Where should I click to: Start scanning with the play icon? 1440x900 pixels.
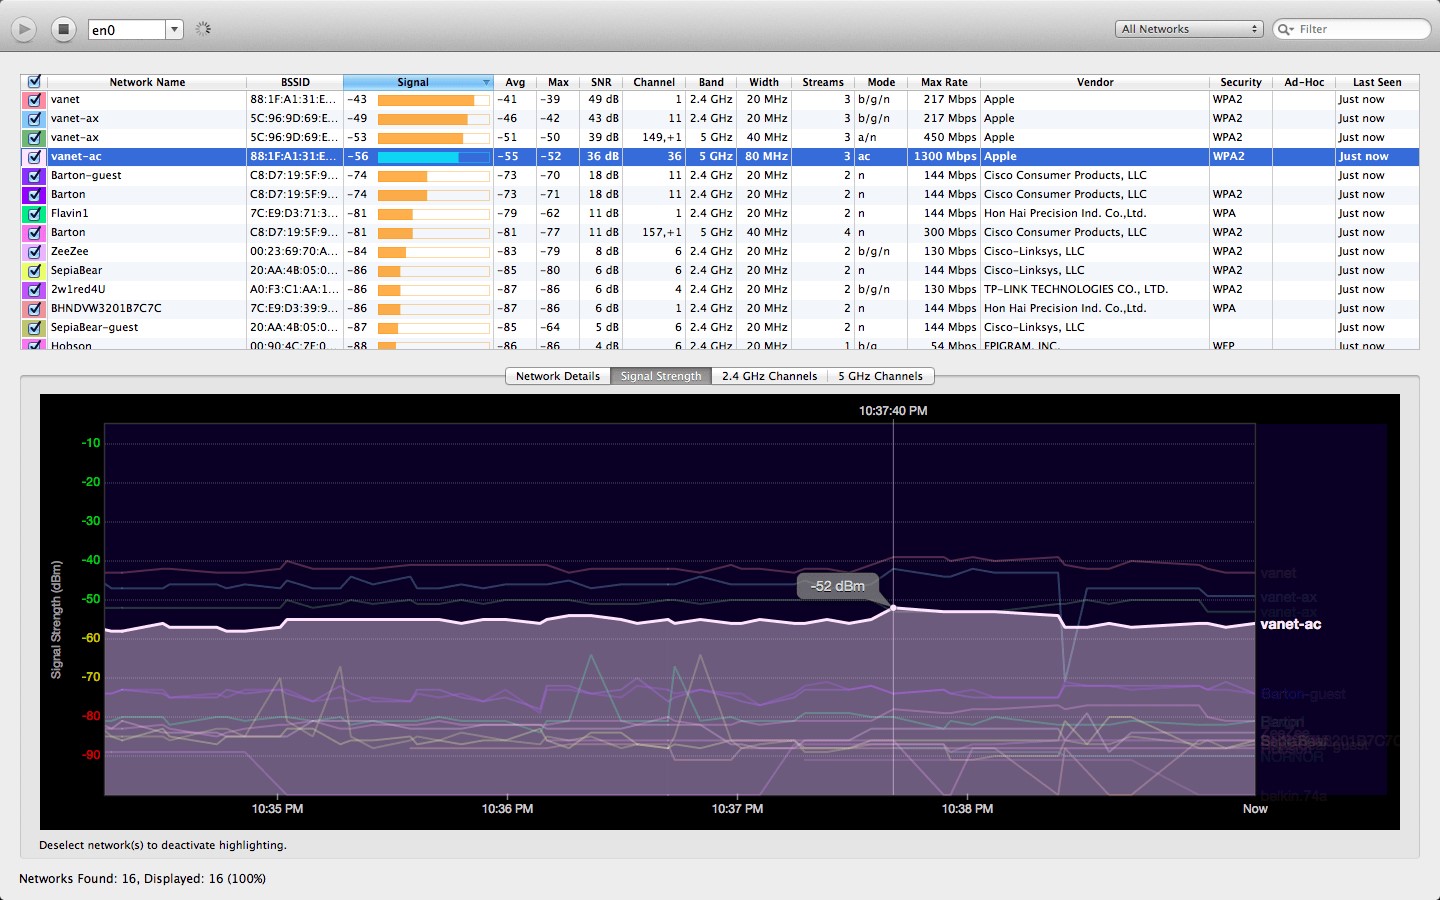23,29
